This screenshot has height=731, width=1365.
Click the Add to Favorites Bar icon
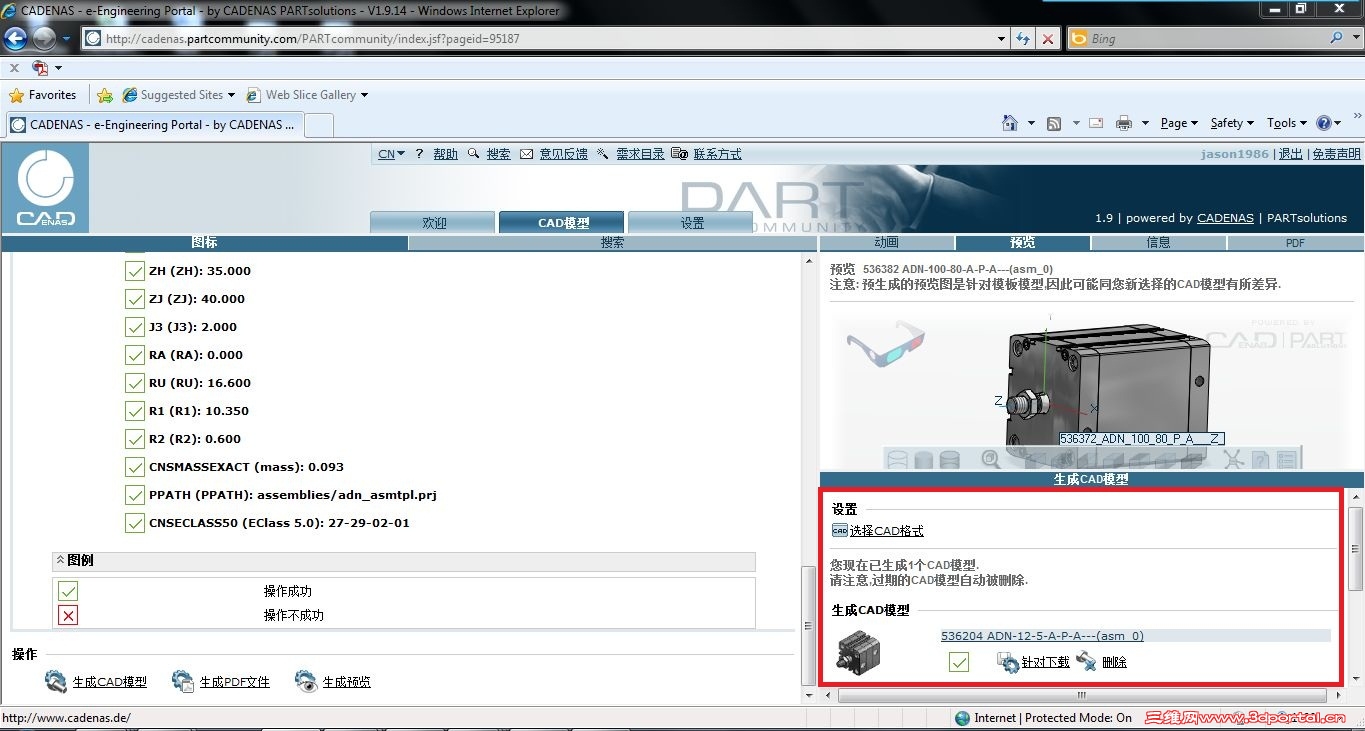pyautogui.click(x=105, y=95)
